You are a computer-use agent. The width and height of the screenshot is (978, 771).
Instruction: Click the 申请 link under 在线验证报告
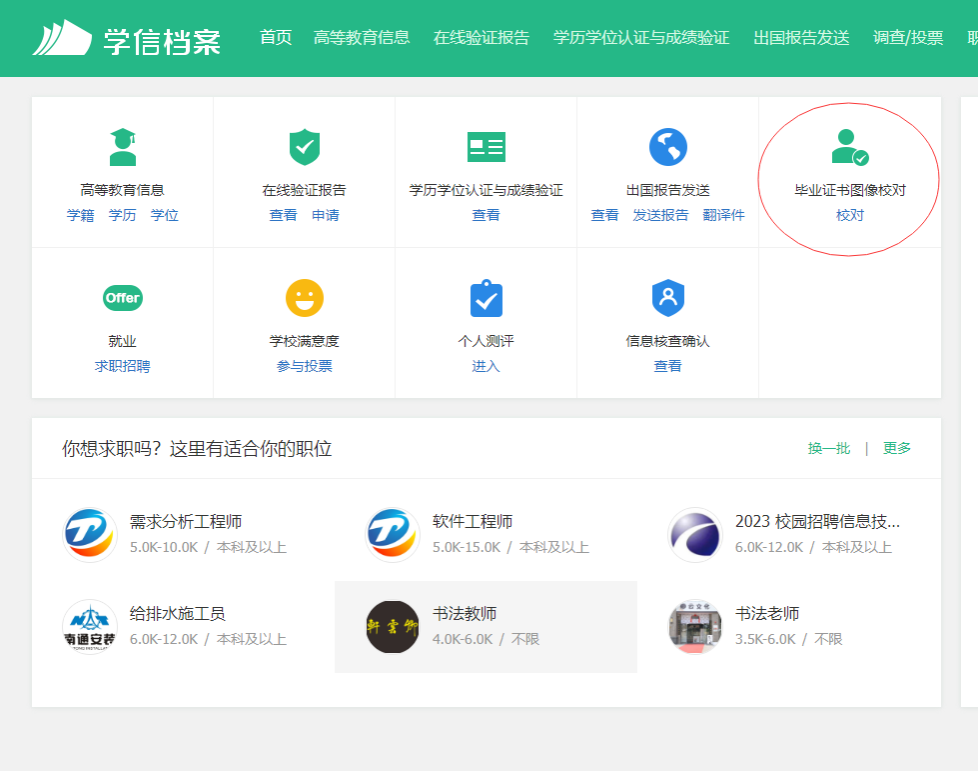click(x=325, y=215)
